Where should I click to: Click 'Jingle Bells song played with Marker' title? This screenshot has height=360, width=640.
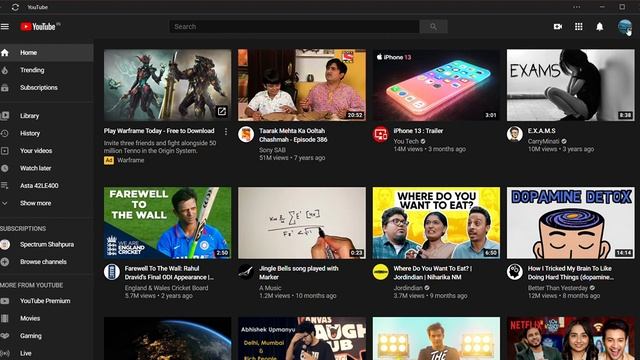click(299, 273)
